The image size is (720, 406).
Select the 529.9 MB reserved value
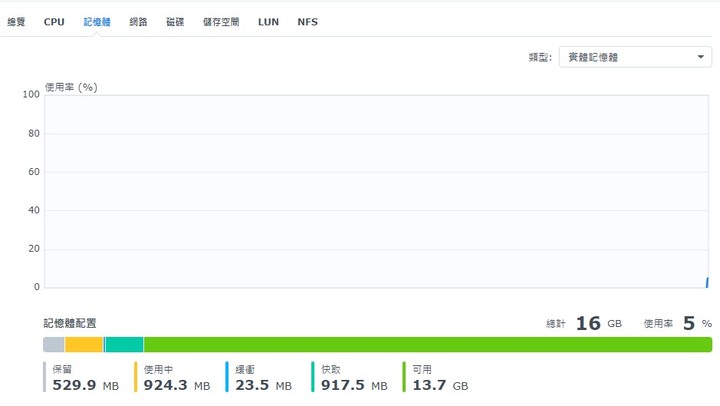(x=85, y=385)
